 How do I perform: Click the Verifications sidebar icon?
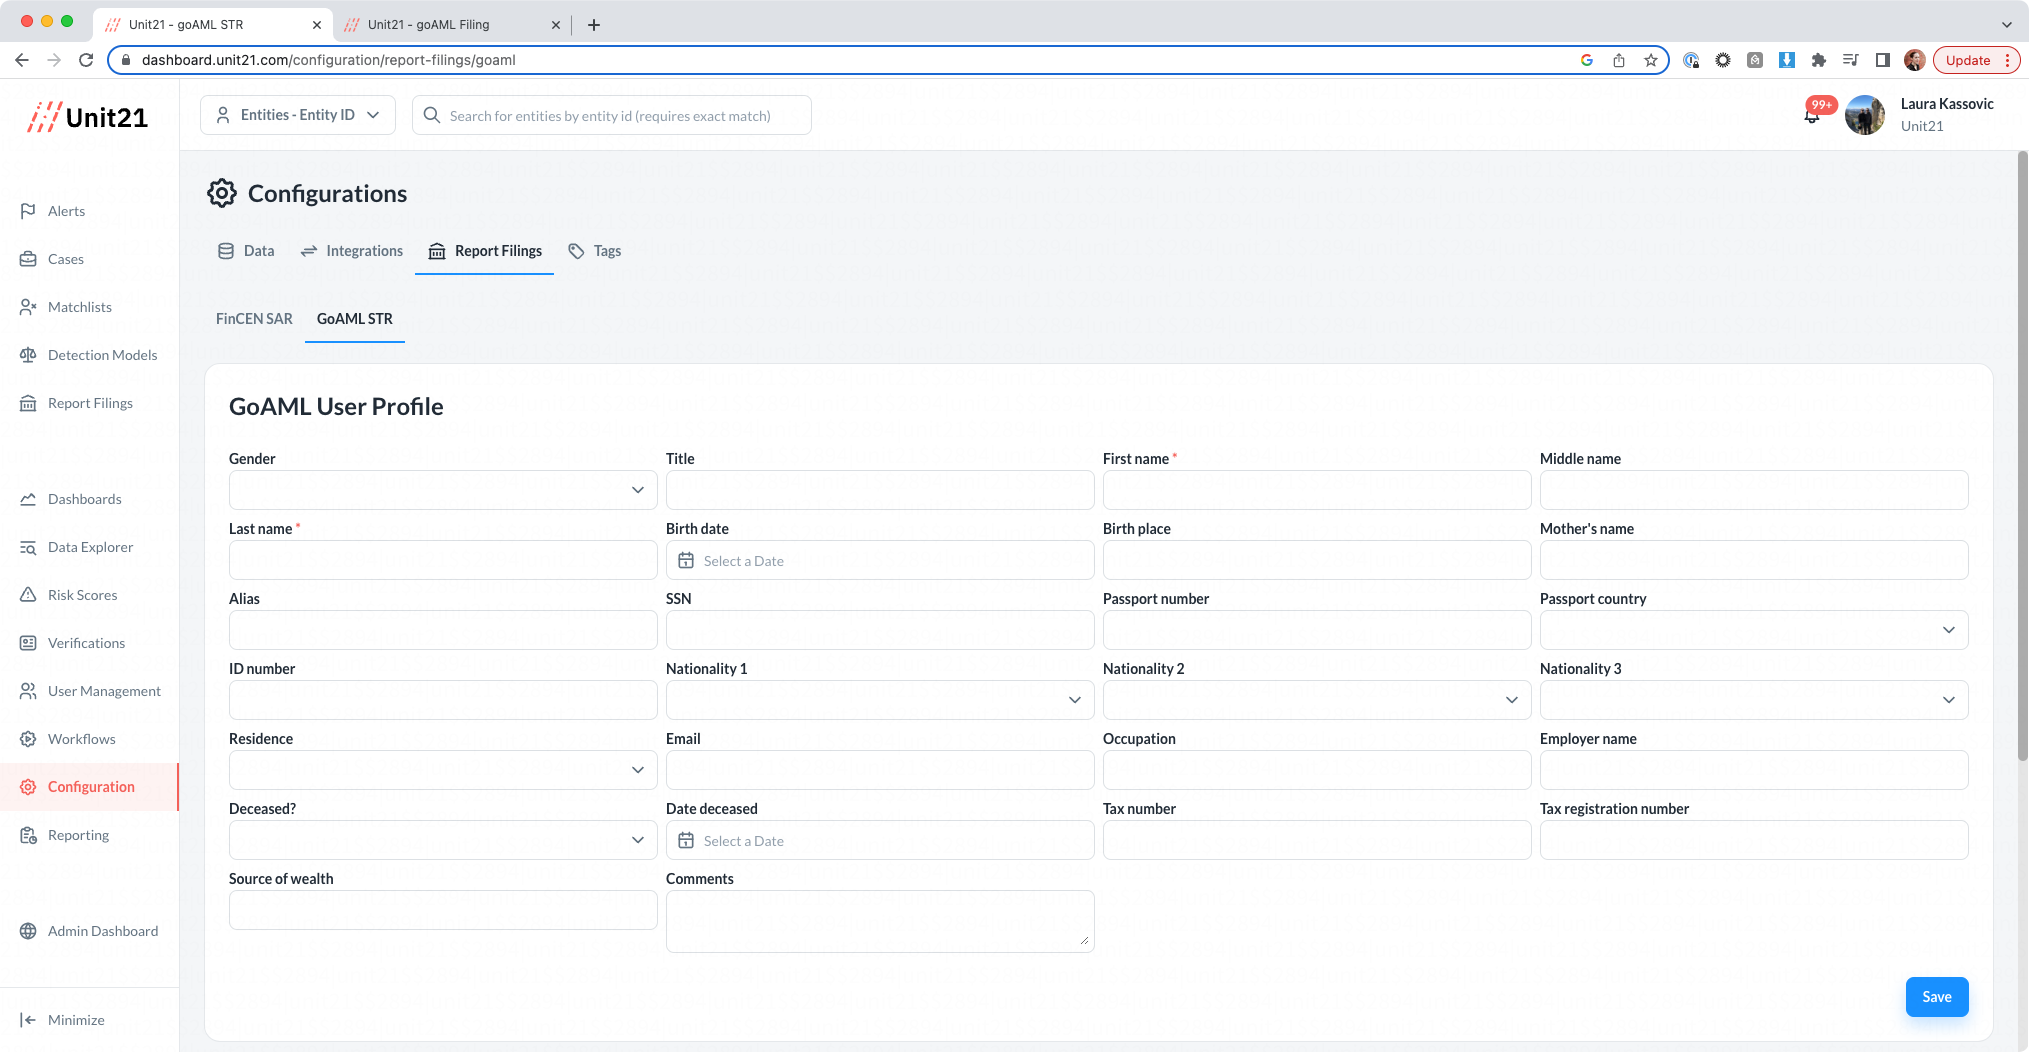click(x=28, y=643)
